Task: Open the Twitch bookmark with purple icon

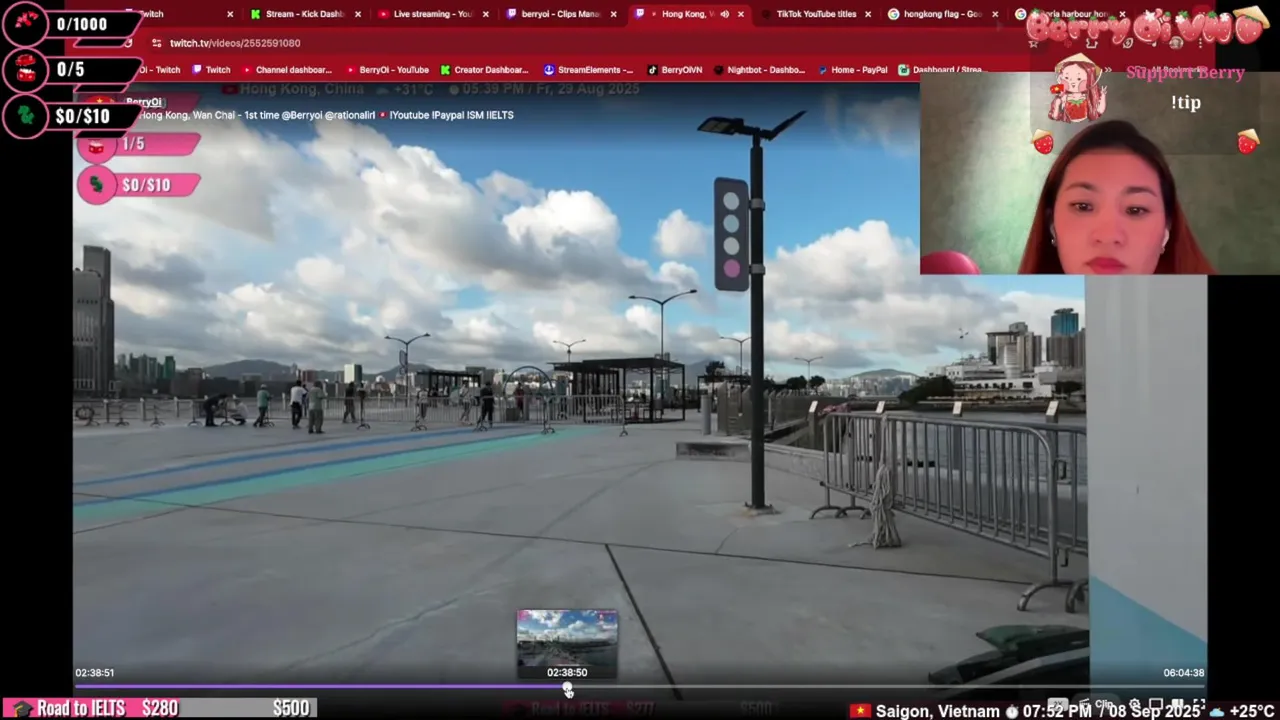Action: pos(211,70)
